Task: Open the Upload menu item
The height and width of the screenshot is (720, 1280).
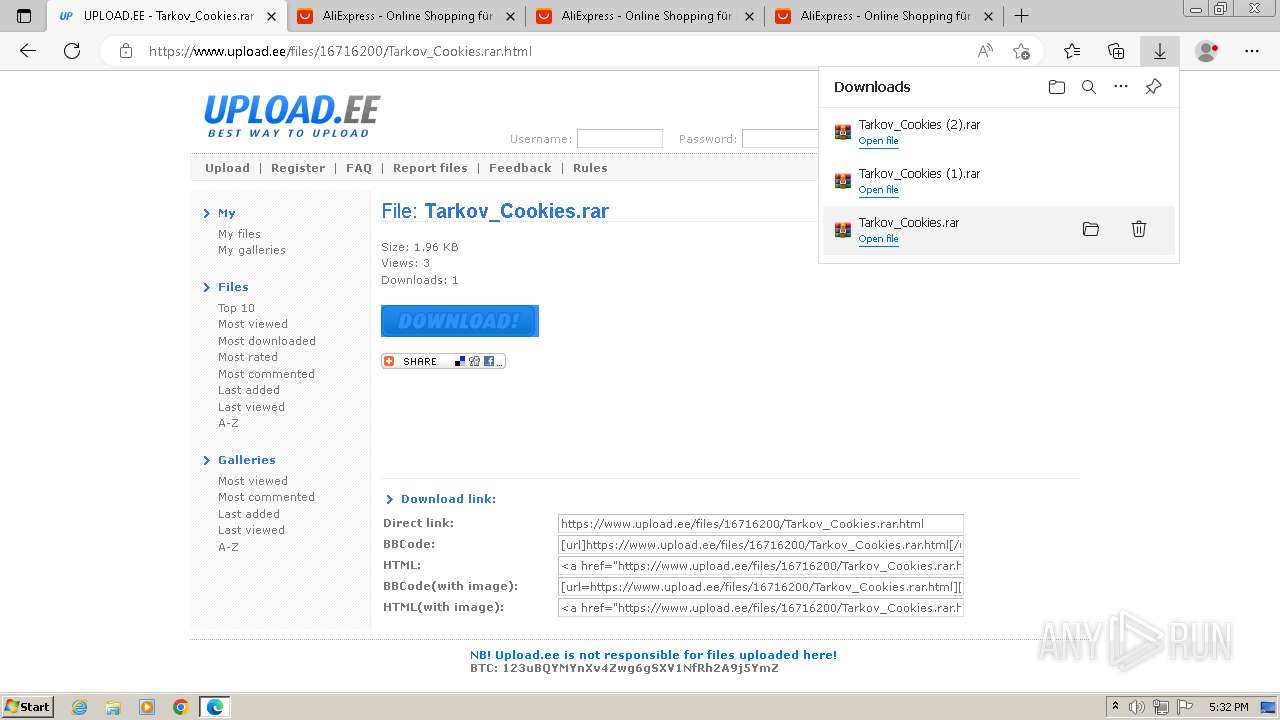Action: [227, 168]
